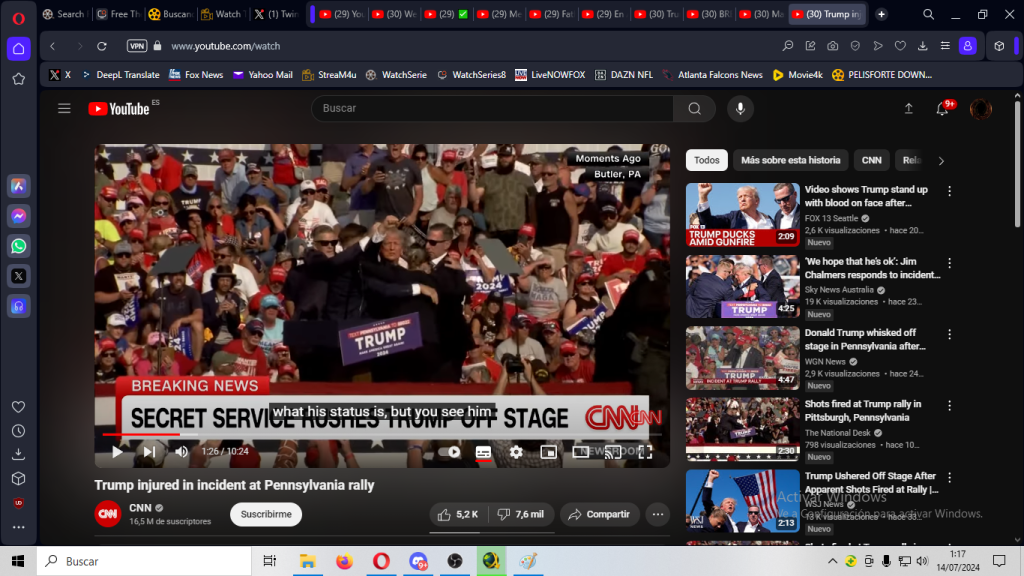Open 'Shots fired at Trump rally in Pittsburgh' title
This screenshot has height=576, width=1024.
click(x=863, y=411)
